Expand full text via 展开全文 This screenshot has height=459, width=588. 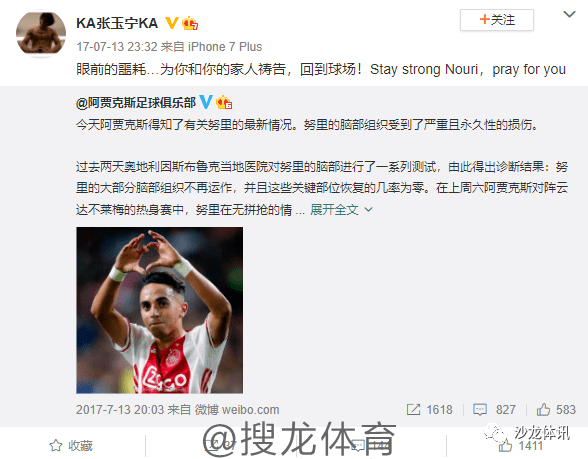coord(334,210)
